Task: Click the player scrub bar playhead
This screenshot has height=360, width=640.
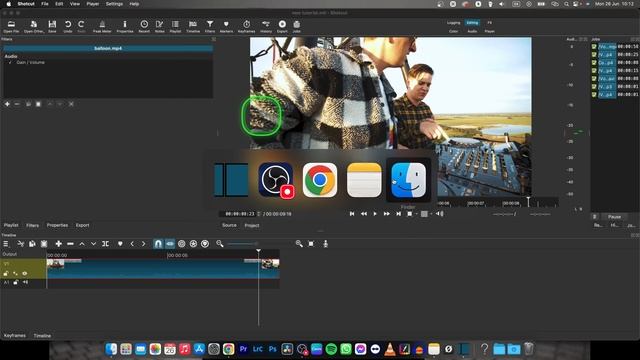Action: tap(528, 201)
